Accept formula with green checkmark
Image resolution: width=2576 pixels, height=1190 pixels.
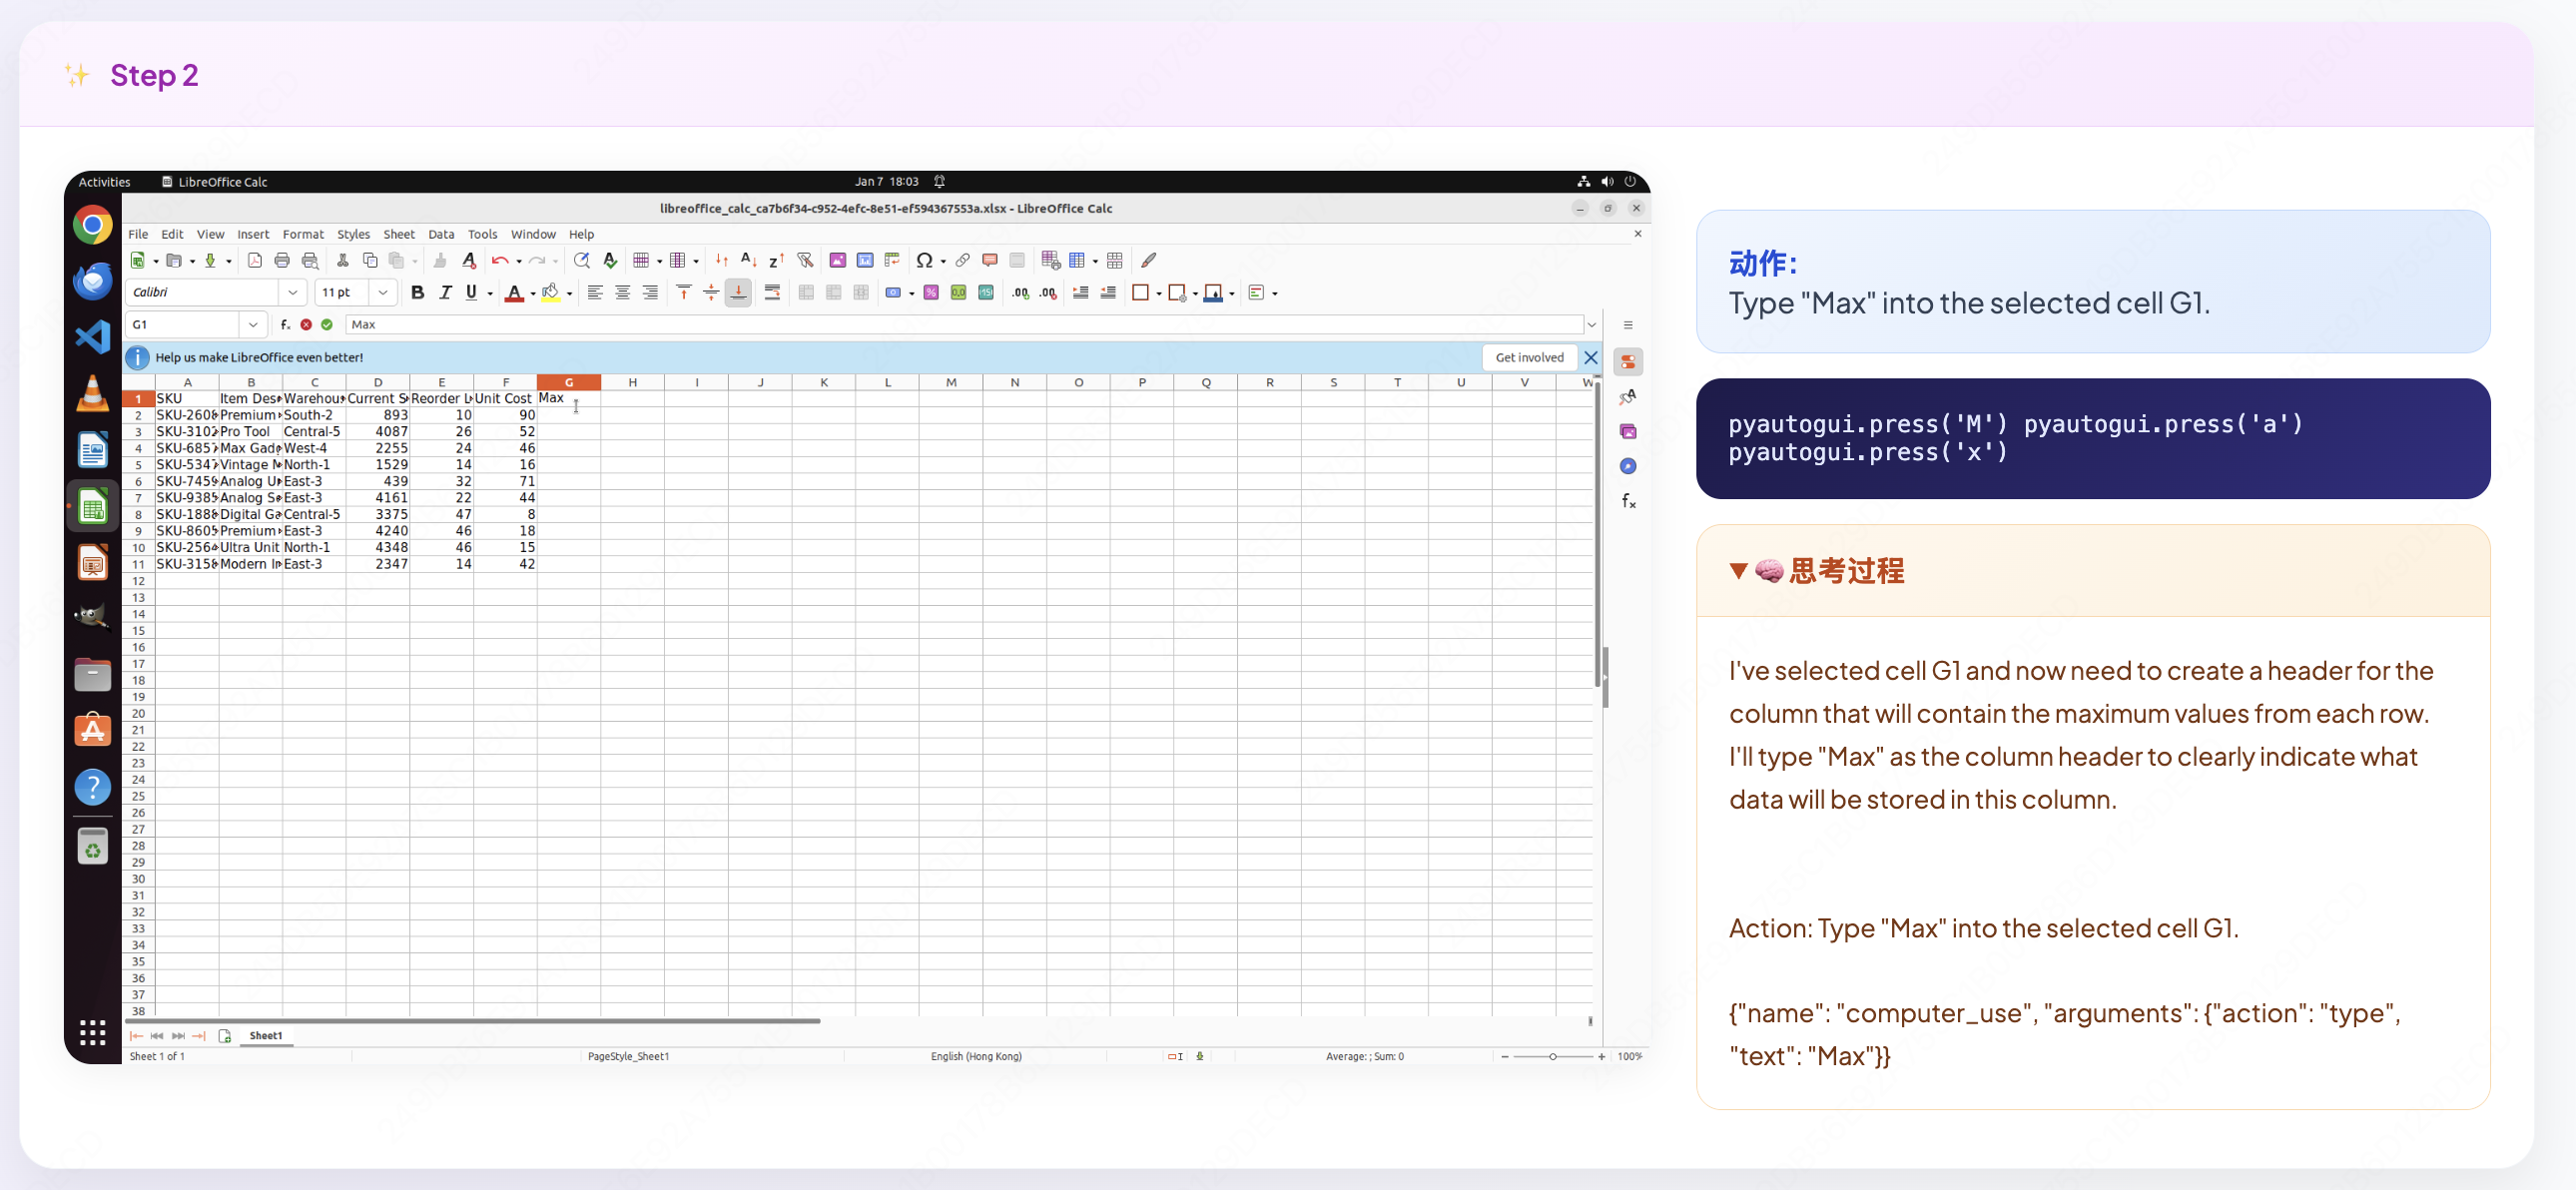pyautogui.click(x=327, y=324)
